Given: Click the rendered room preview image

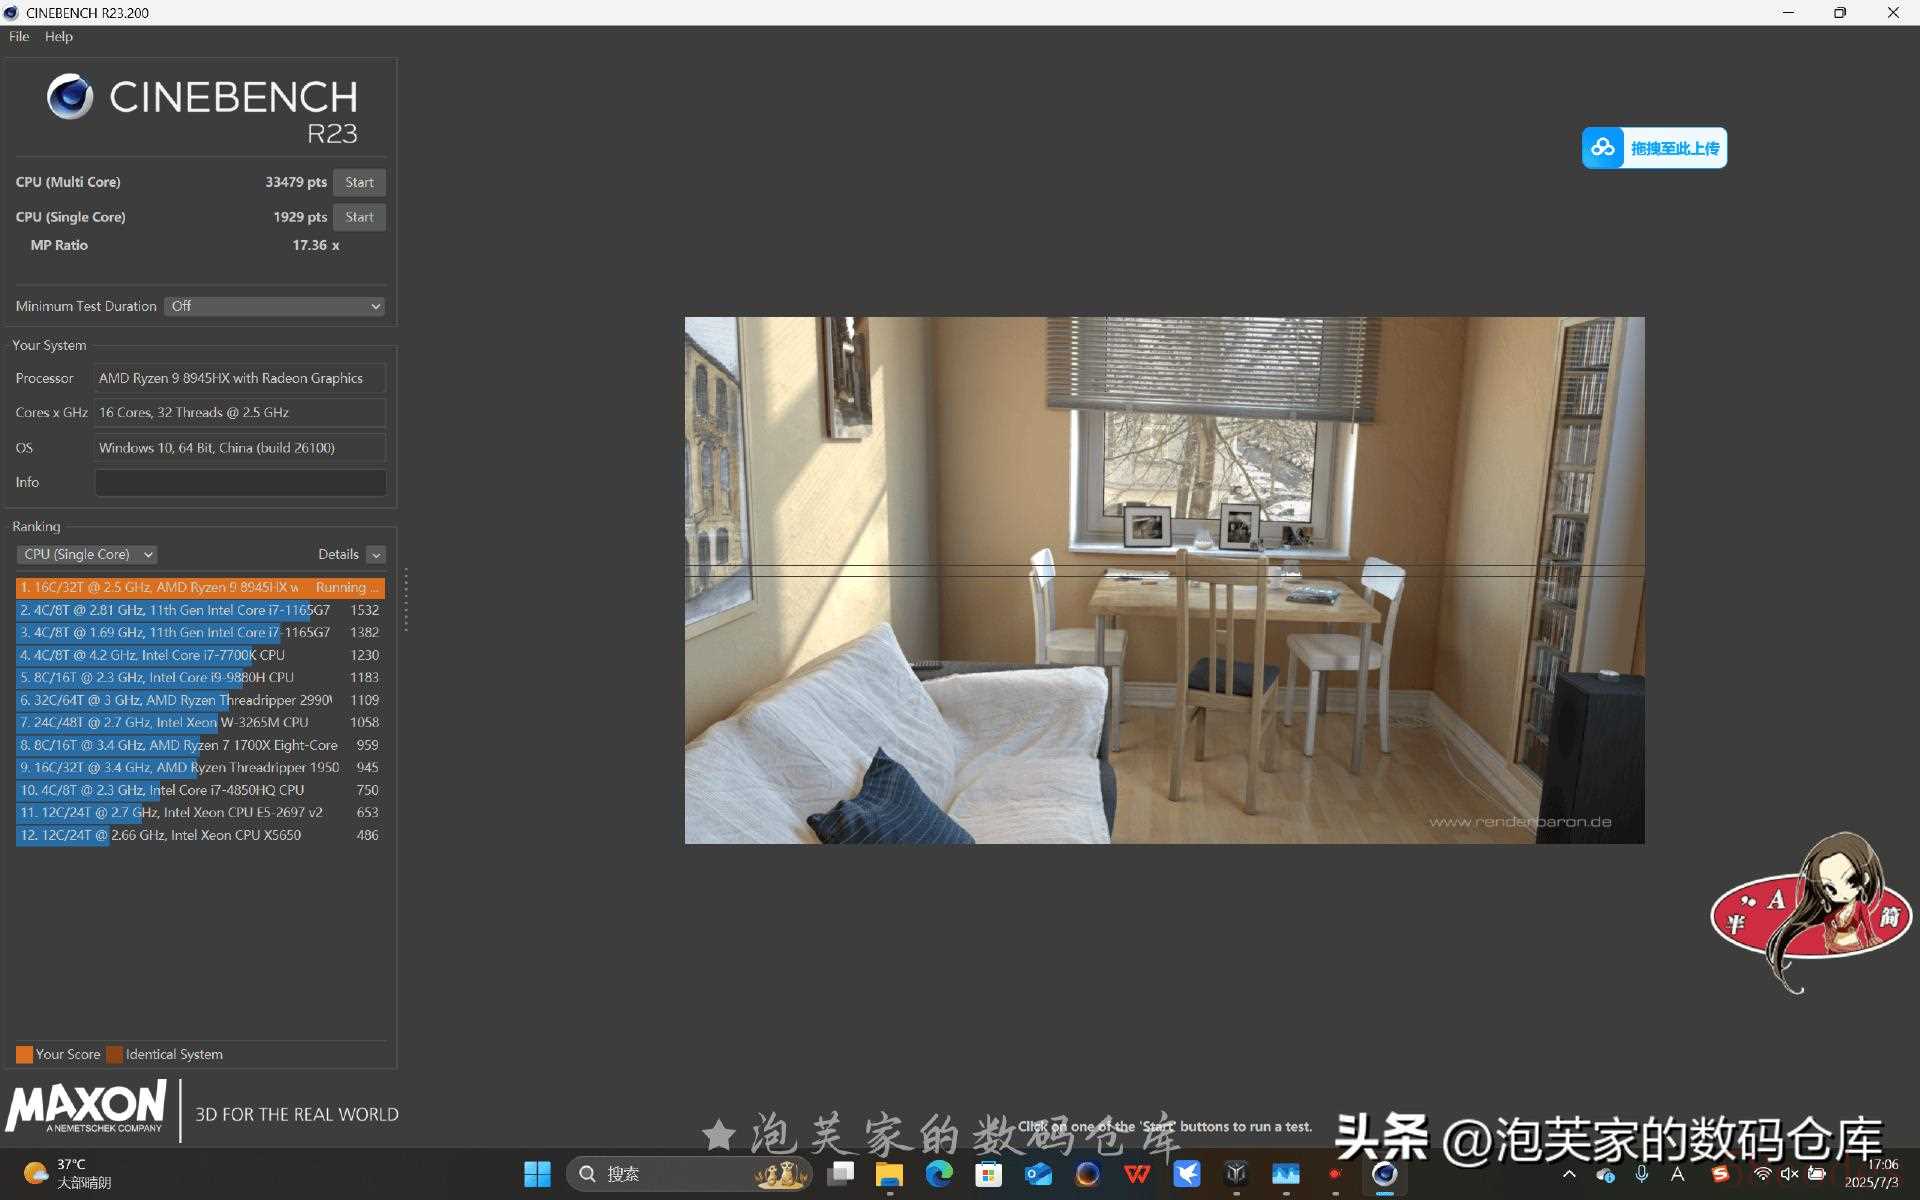Looking at the screenshot, I should click(1164, 580).
